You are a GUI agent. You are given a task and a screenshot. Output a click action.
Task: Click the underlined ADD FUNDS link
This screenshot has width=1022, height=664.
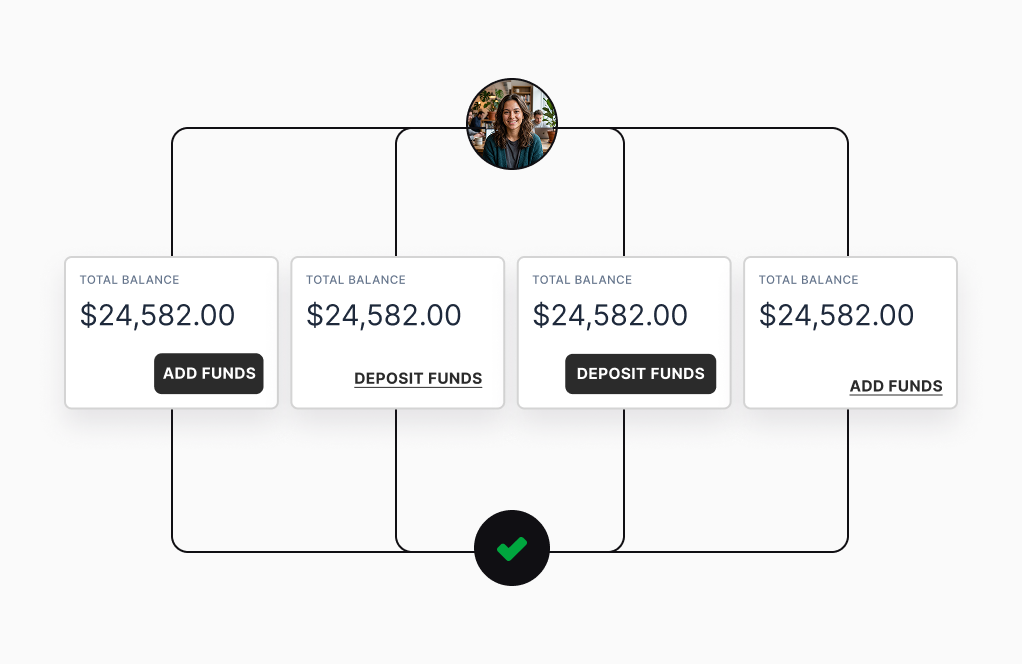click(896, 386)
